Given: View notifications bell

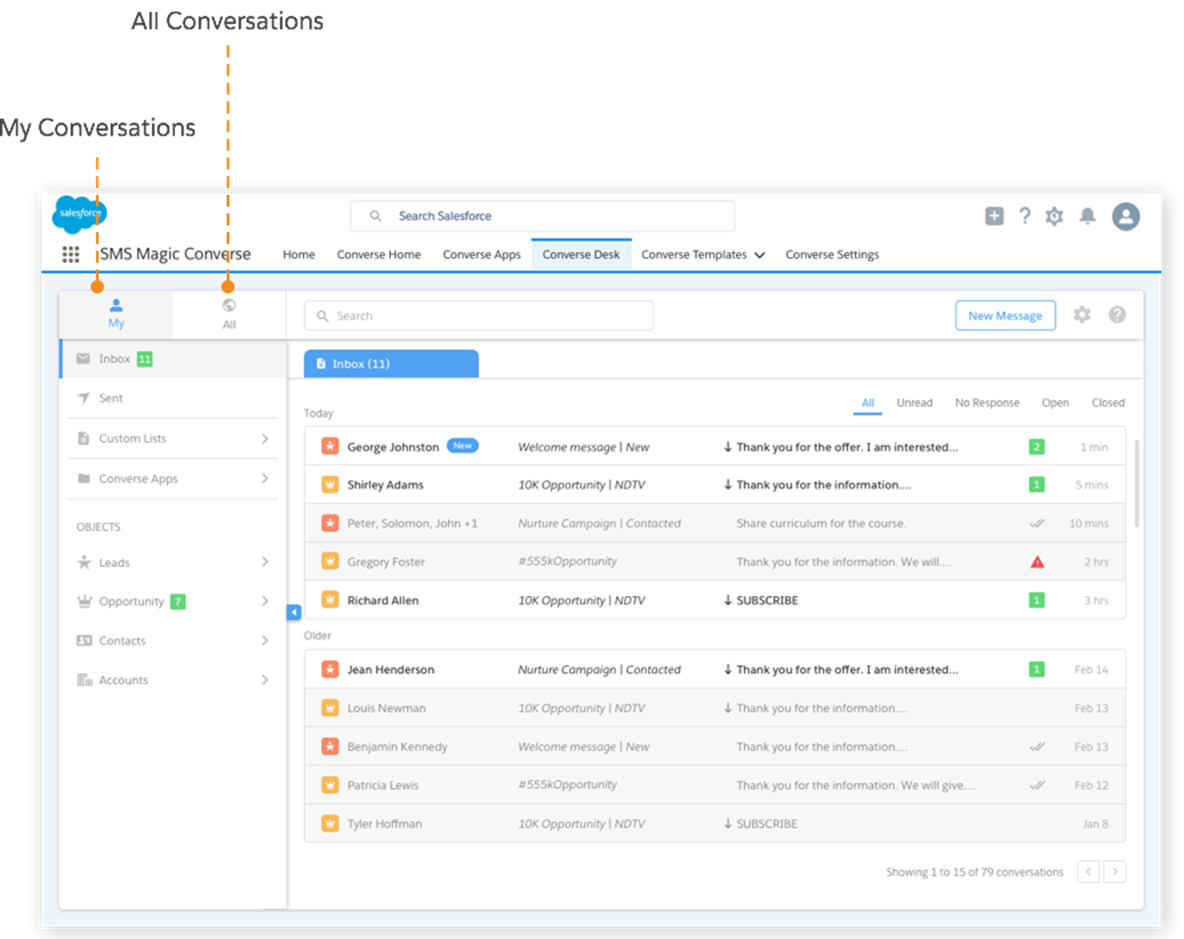Looking at the screenshot, I should coord(1087,217).
